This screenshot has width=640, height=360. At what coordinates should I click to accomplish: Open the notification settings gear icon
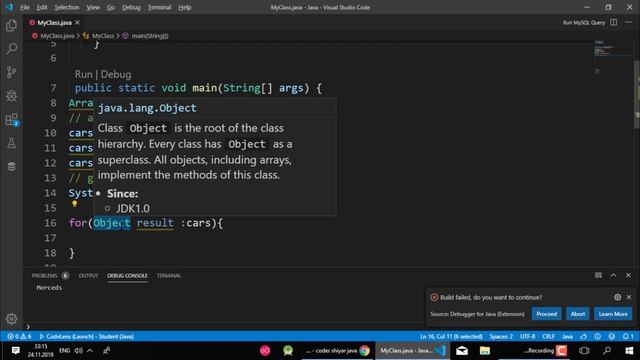pyautogui.click(x=618, y=297)
